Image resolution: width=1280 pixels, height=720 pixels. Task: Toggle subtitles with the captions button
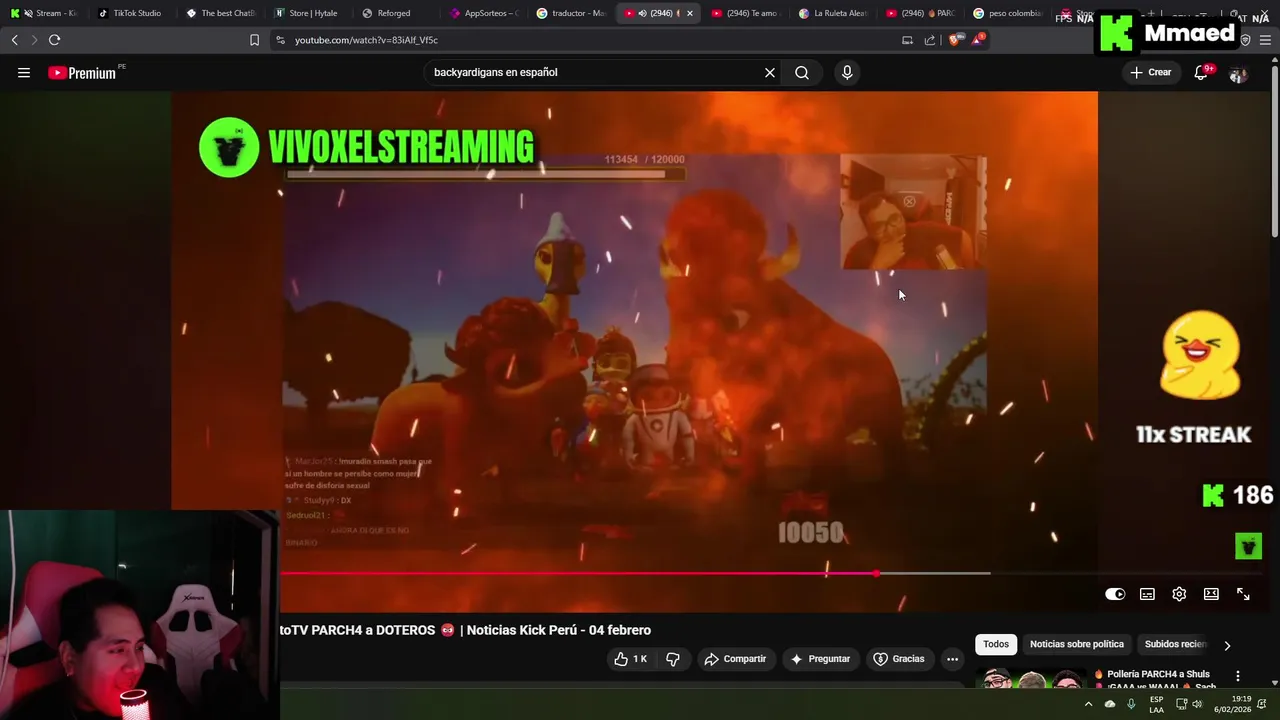click(x=1147, y=594)
